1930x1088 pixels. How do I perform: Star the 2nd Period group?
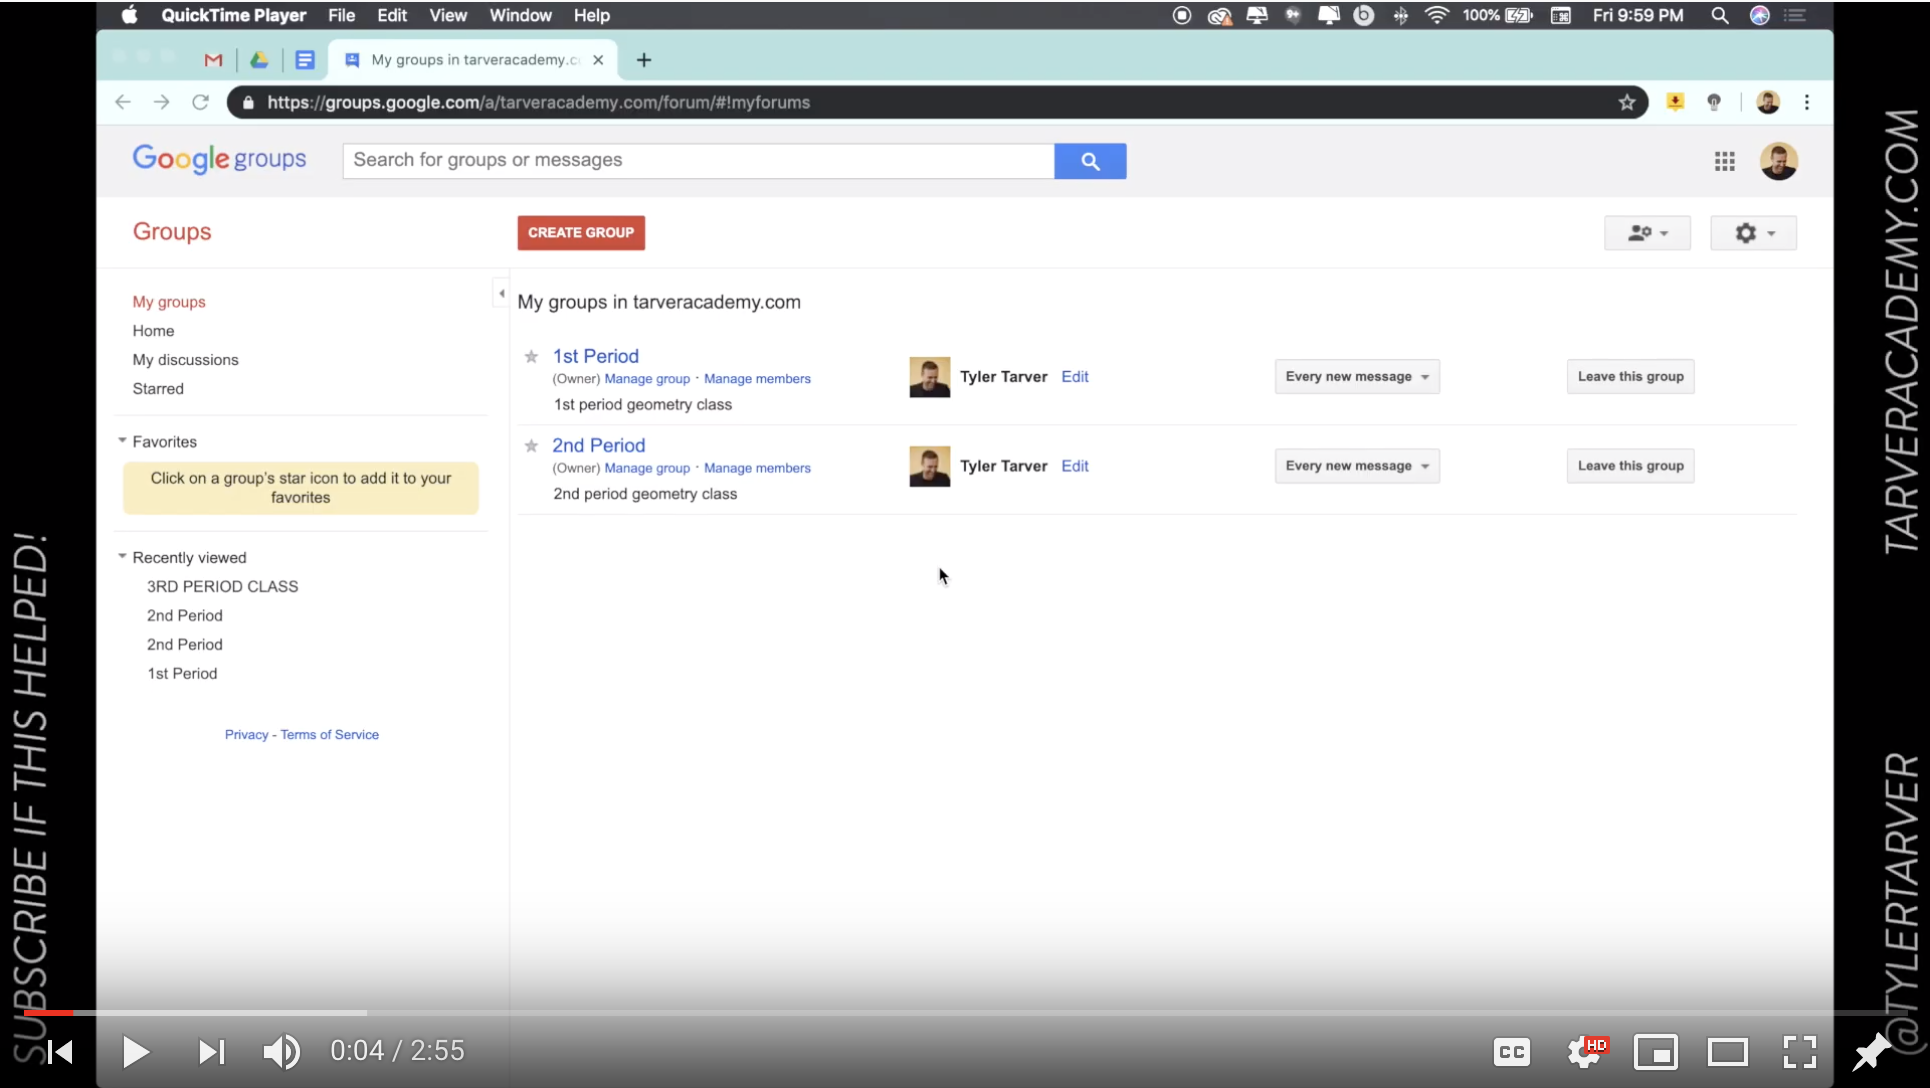tap(531, 446)
